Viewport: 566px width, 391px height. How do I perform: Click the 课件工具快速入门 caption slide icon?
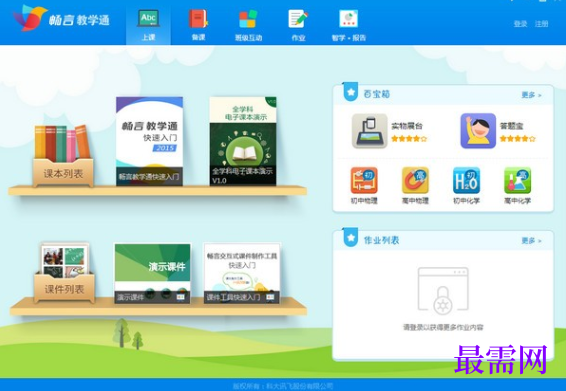point(270,297)
